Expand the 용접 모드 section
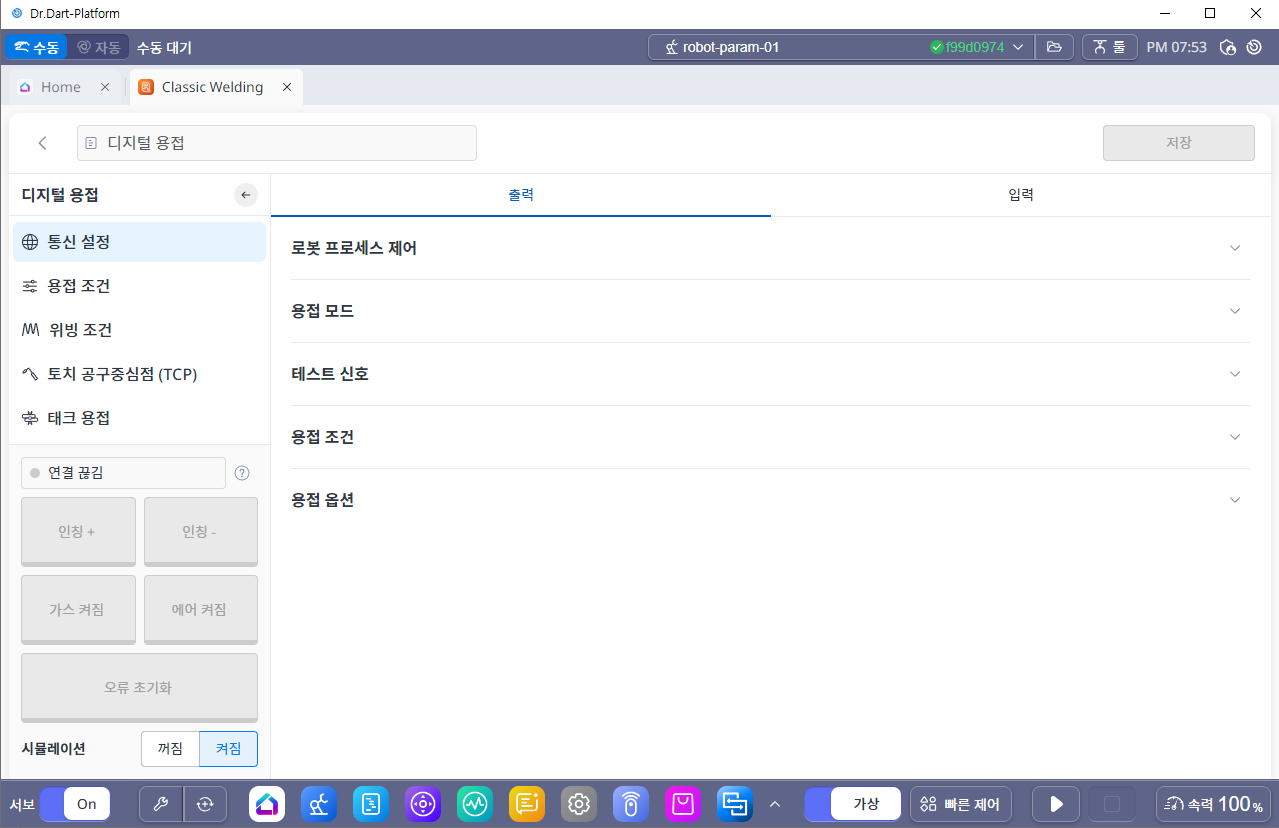The width and height of the screenshot is (1279, 828). pyautogui.click(x=1235, y=311)
